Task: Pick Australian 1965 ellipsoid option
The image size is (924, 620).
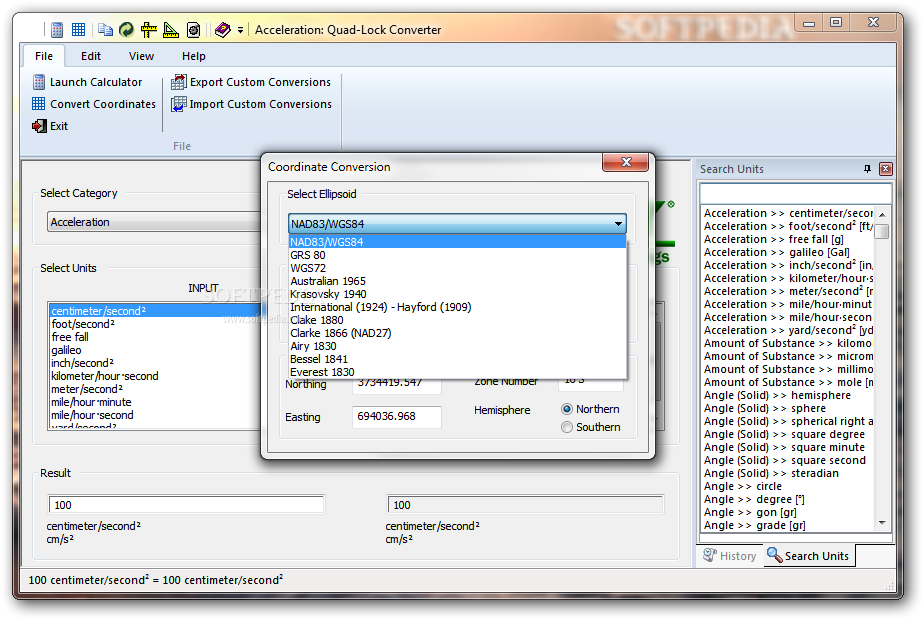Action: point(457,281)
